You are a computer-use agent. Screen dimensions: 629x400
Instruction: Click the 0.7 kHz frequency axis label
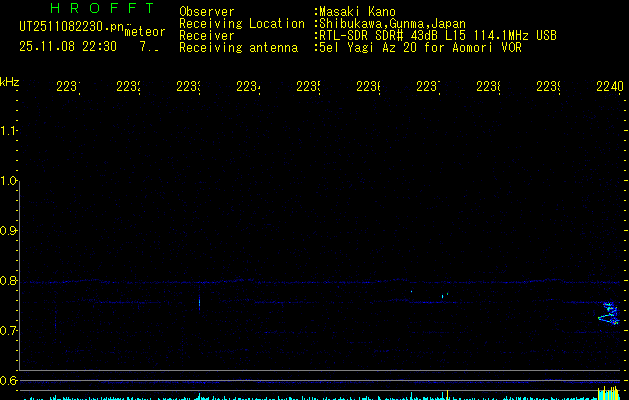tap(10, 331)
